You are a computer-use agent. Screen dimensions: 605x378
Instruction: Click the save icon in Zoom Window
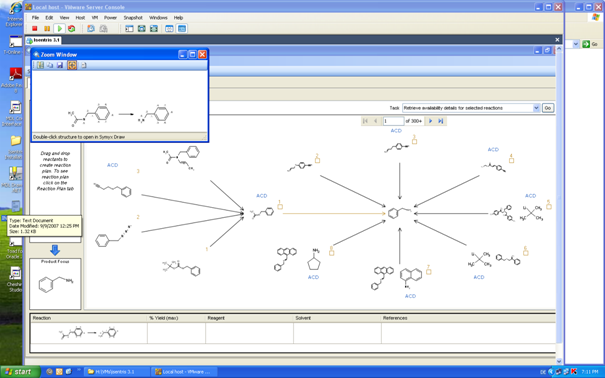[60, 65]
